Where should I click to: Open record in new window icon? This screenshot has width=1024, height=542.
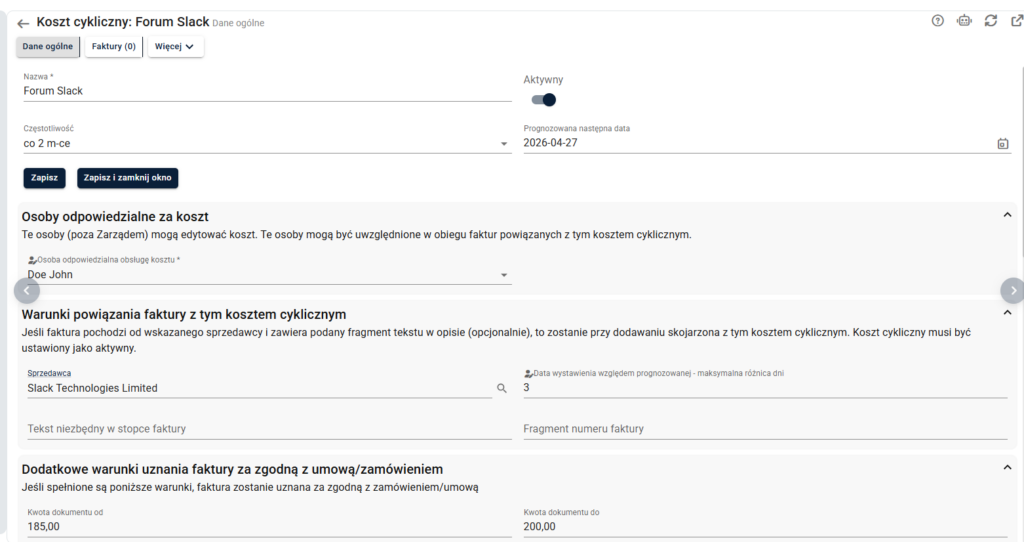click(x=1017, y=21)
